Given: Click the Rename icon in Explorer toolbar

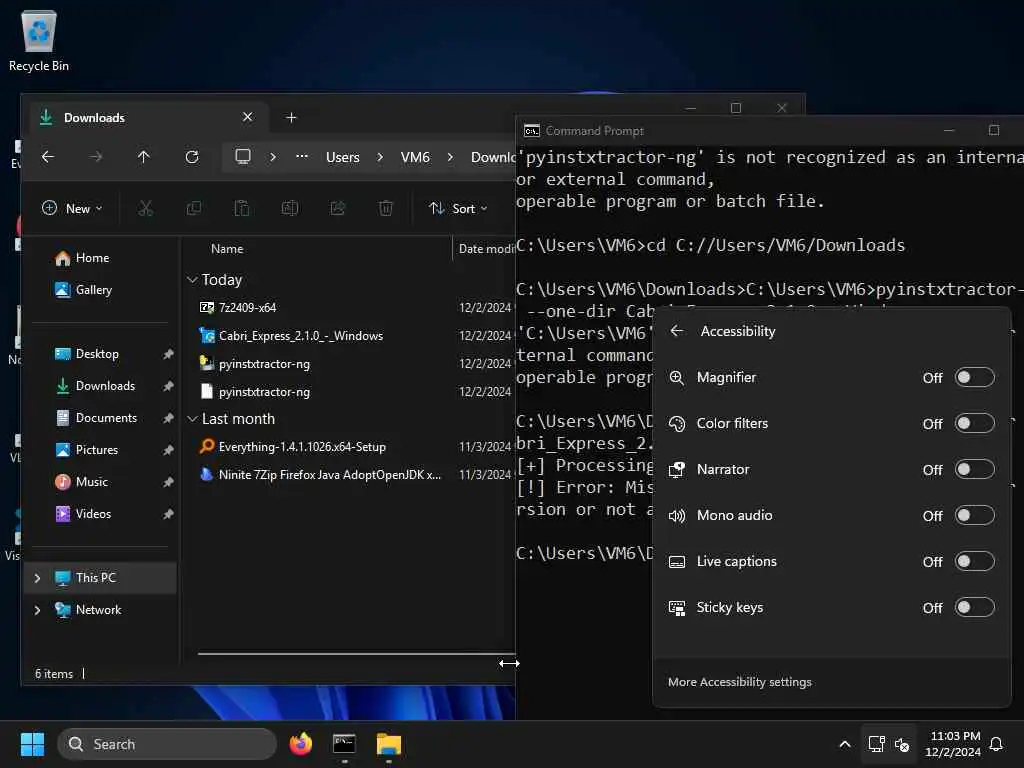Looking at the screenshot, I should [290, 208].
